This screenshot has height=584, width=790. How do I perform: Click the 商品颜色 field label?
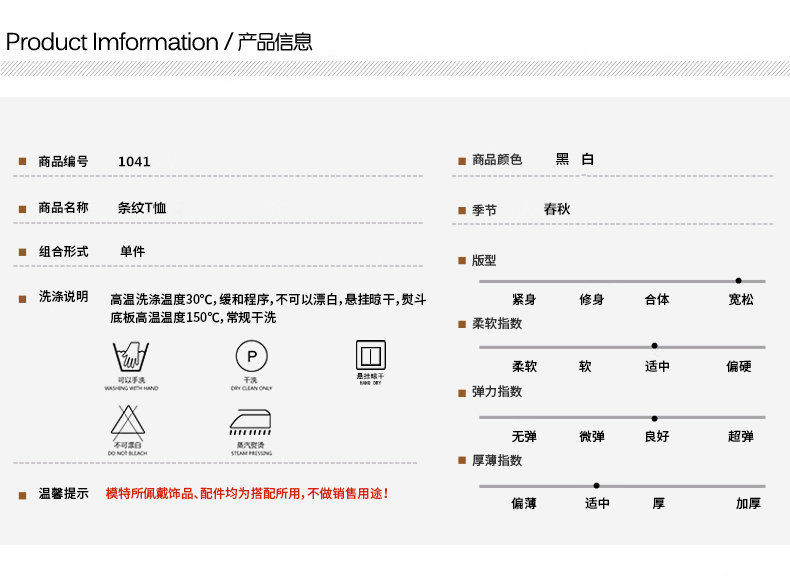pos(497,159)
